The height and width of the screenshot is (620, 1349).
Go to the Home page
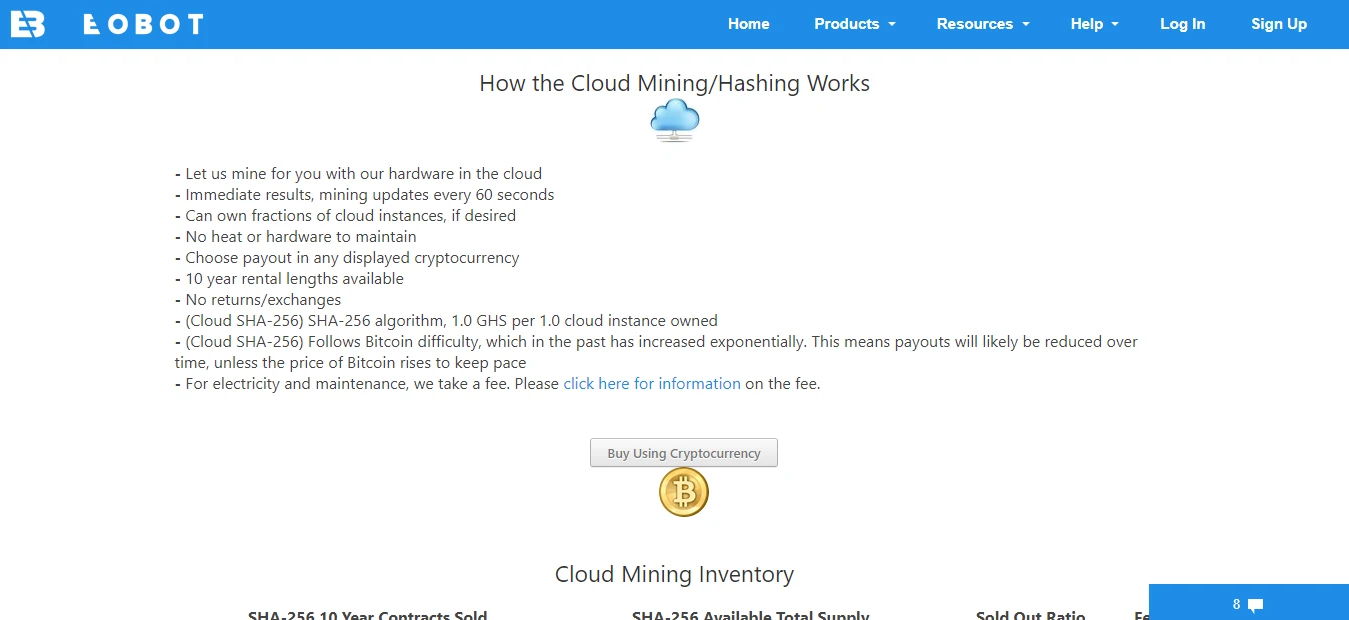[x=748, y=24]
